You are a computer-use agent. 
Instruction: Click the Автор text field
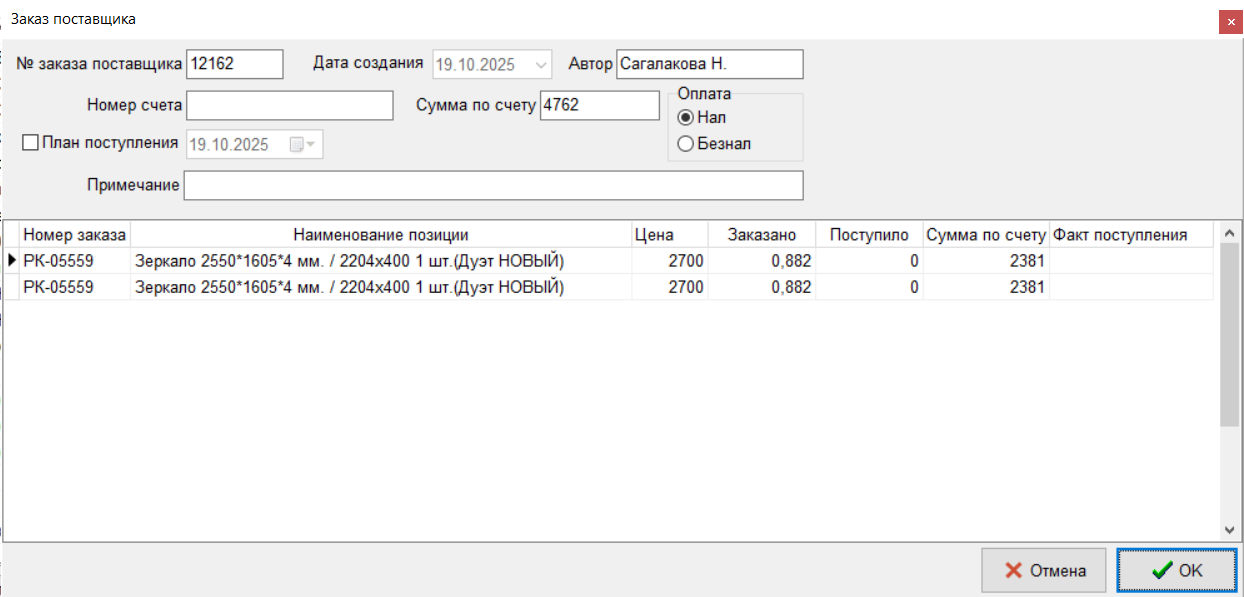click(709, 64)
